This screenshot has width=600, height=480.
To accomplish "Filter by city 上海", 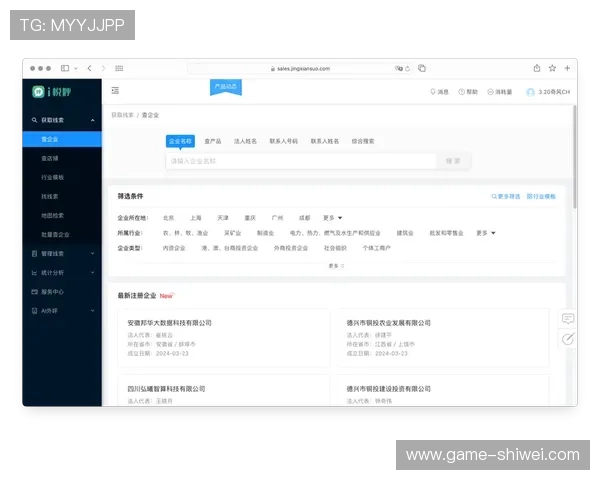I will coord(196,218).
